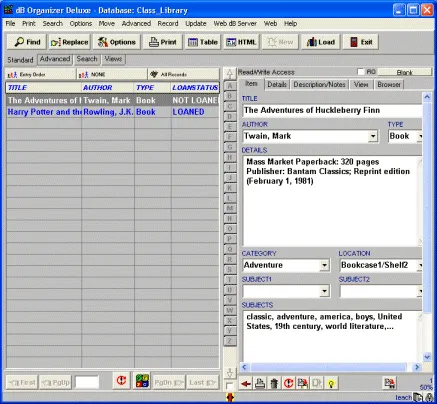The image size is (437, 404).
Task: Click the up arrow above alphabet index
Action: click(x=230, y=73)
